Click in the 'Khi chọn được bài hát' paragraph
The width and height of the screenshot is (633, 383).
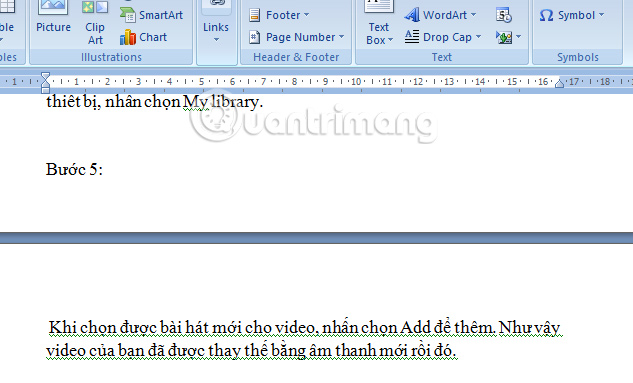click(x=303, y=339)
